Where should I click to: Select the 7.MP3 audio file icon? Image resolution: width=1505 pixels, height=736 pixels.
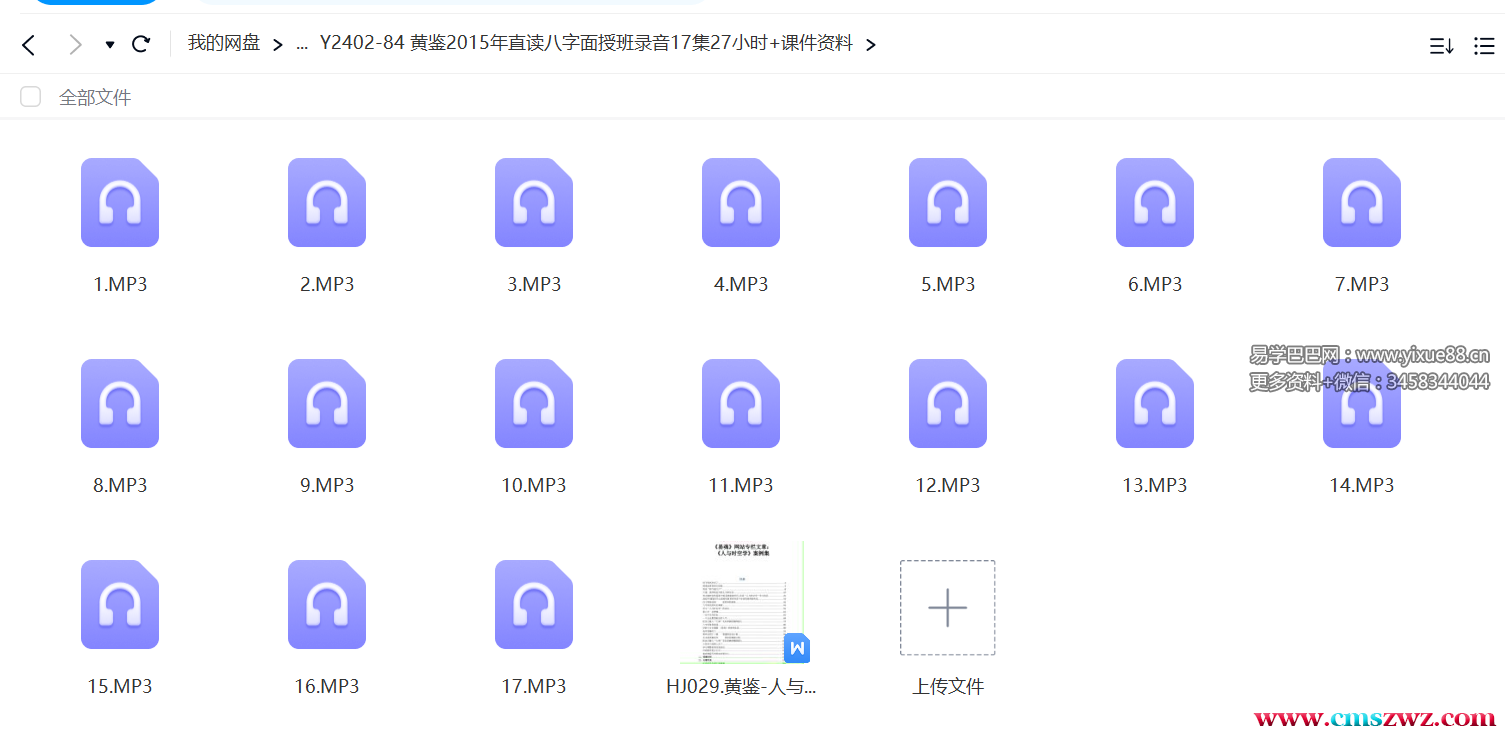click(x=1362, y=203)
